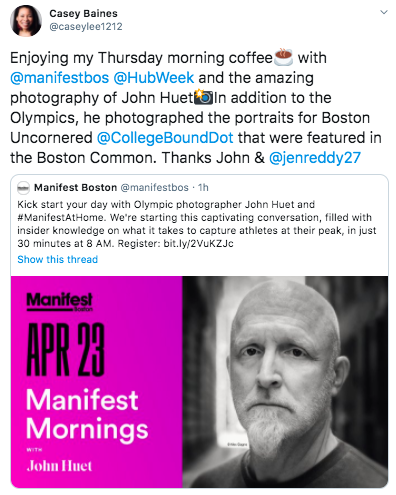Screen dimensions: 396x495
Task: Open the bit.ly/2VuKZJc register link
Action: [198, 244]
